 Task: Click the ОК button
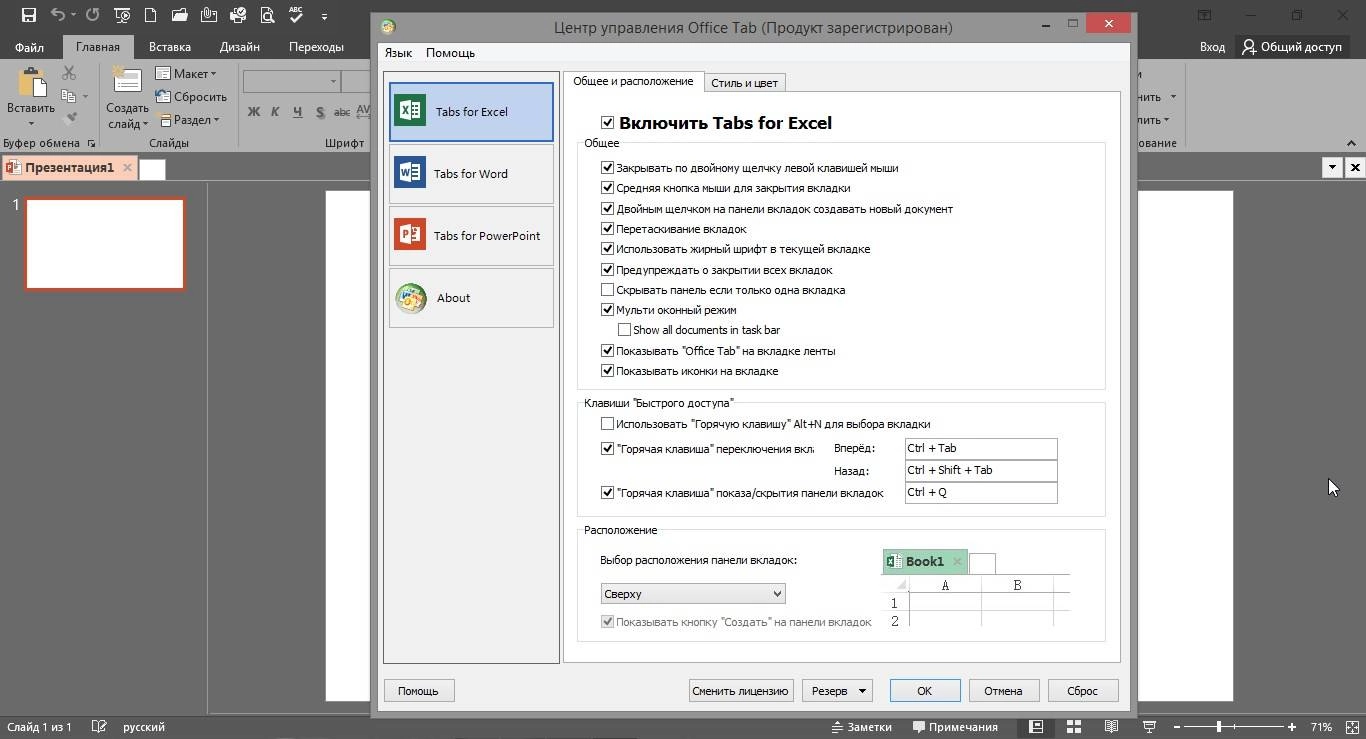(925, 691)
